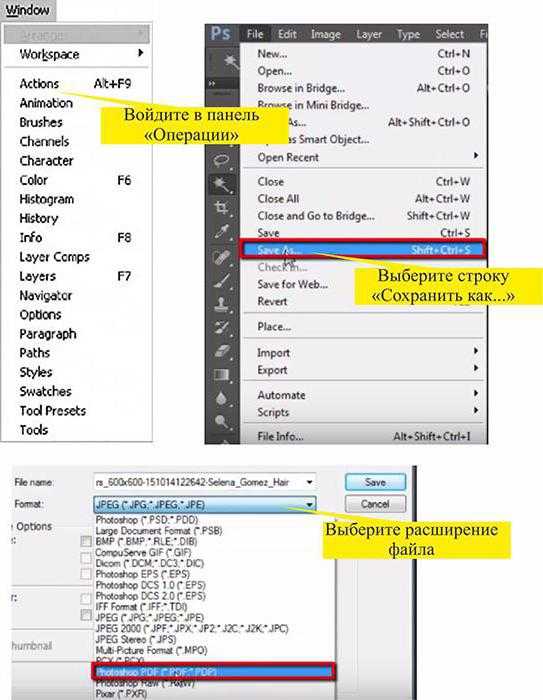Select the Lasso tool
The width and height of the screenshot is (543, 700).
coord(222,159)
